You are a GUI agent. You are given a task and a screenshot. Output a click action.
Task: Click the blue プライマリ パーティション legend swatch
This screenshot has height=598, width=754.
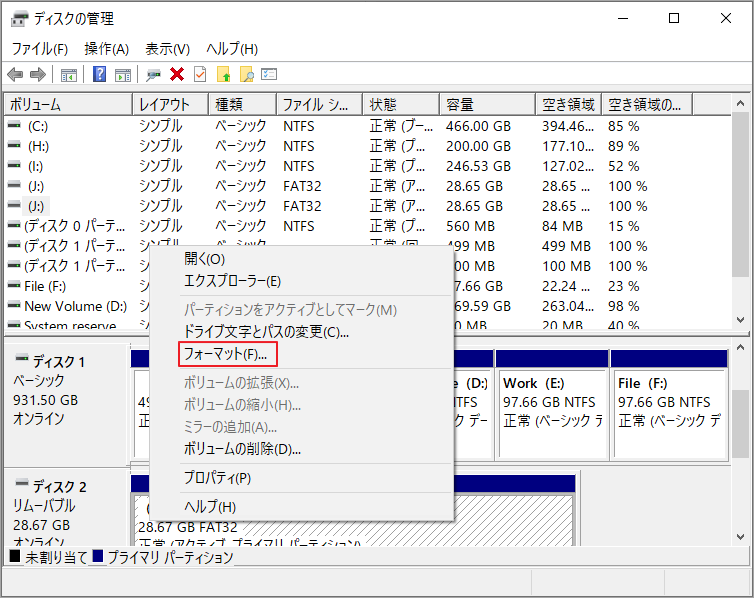98,556
